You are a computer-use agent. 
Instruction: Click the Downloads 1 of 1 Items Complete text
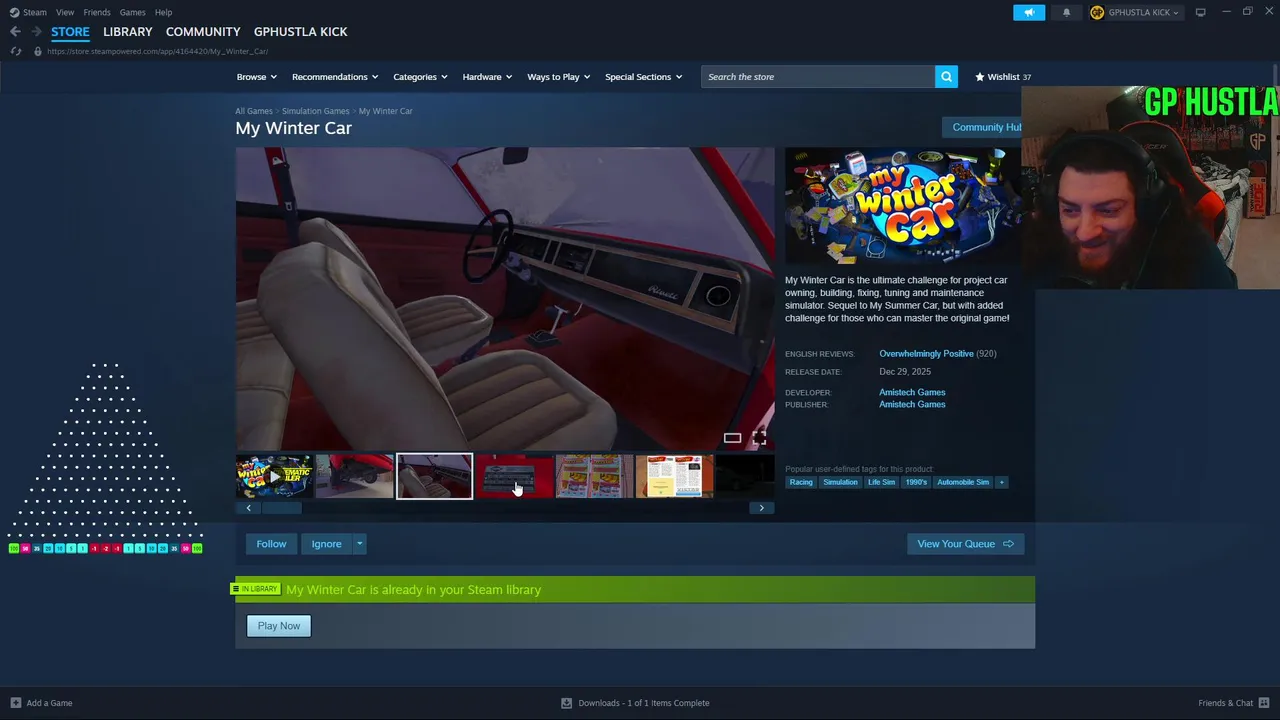[644, 703]
